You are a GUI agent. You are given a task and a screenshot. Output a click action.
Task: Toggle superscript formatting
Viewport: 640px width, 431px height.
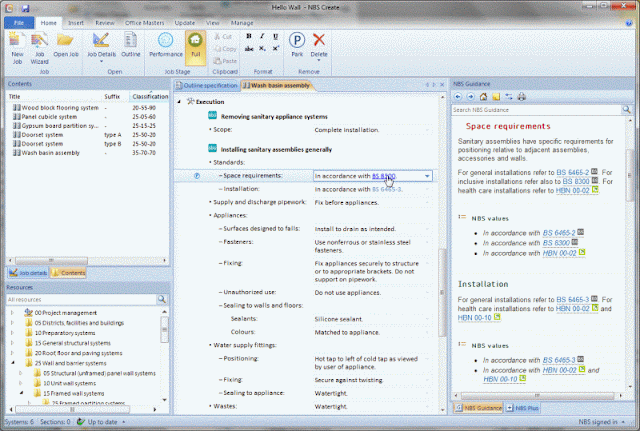(x=276, y=49)
